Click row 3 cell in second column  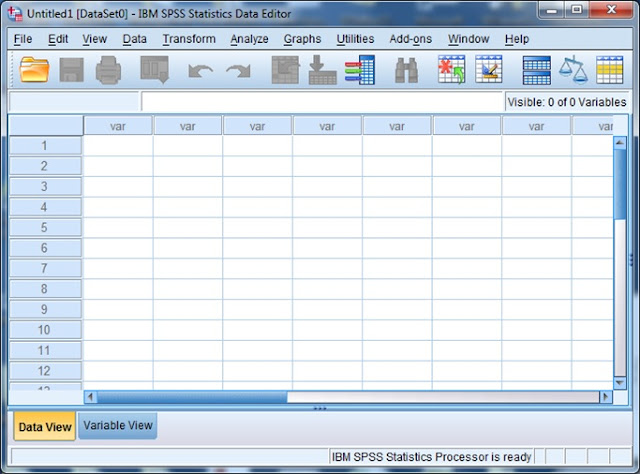click(x=188, y=187)
